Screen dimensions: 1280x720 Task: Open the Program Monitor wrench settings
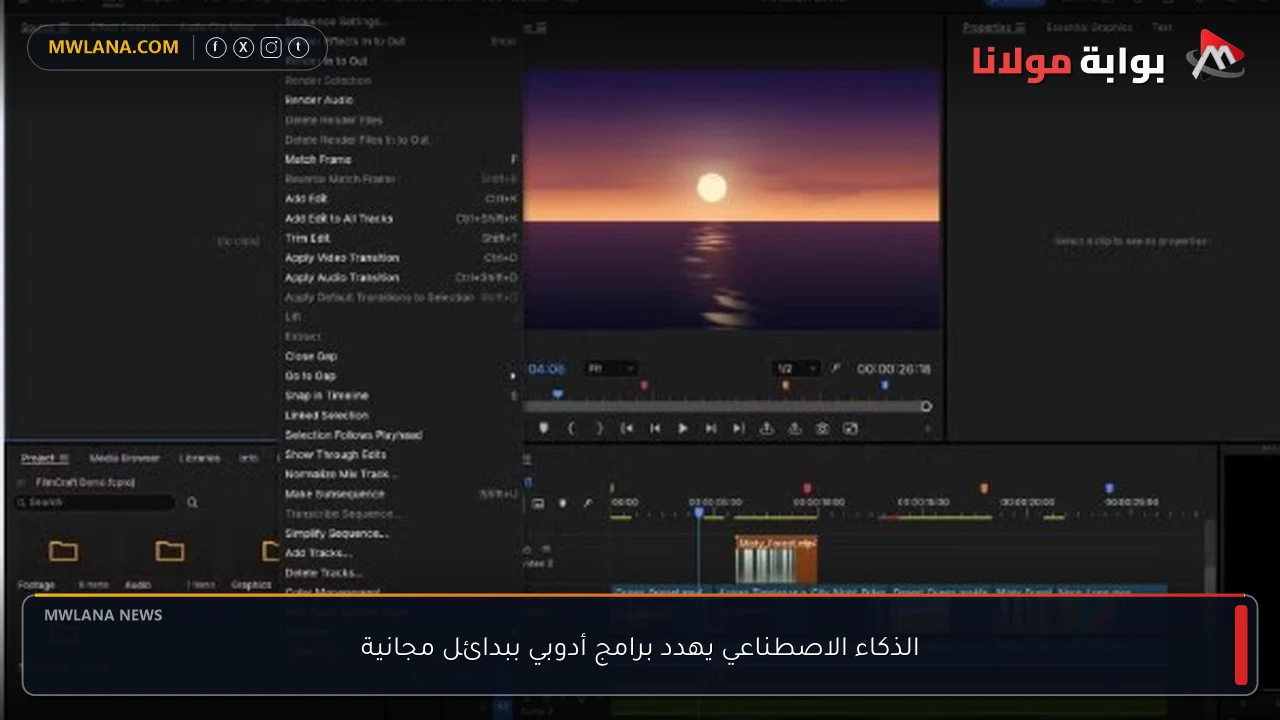point(836,369)
